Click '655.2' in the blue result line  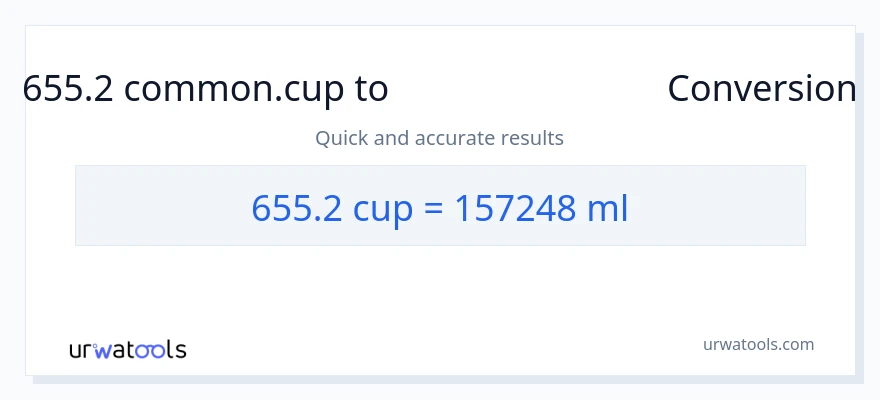point(295,207)
